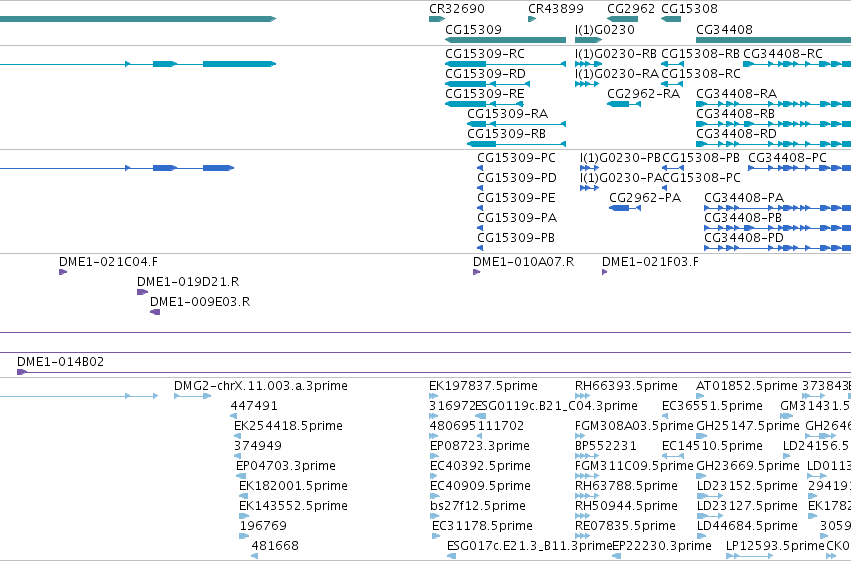Screen dimensions: 851x561
Task: Click the wide CG15309 gene bar
Action: pos(505,40)
